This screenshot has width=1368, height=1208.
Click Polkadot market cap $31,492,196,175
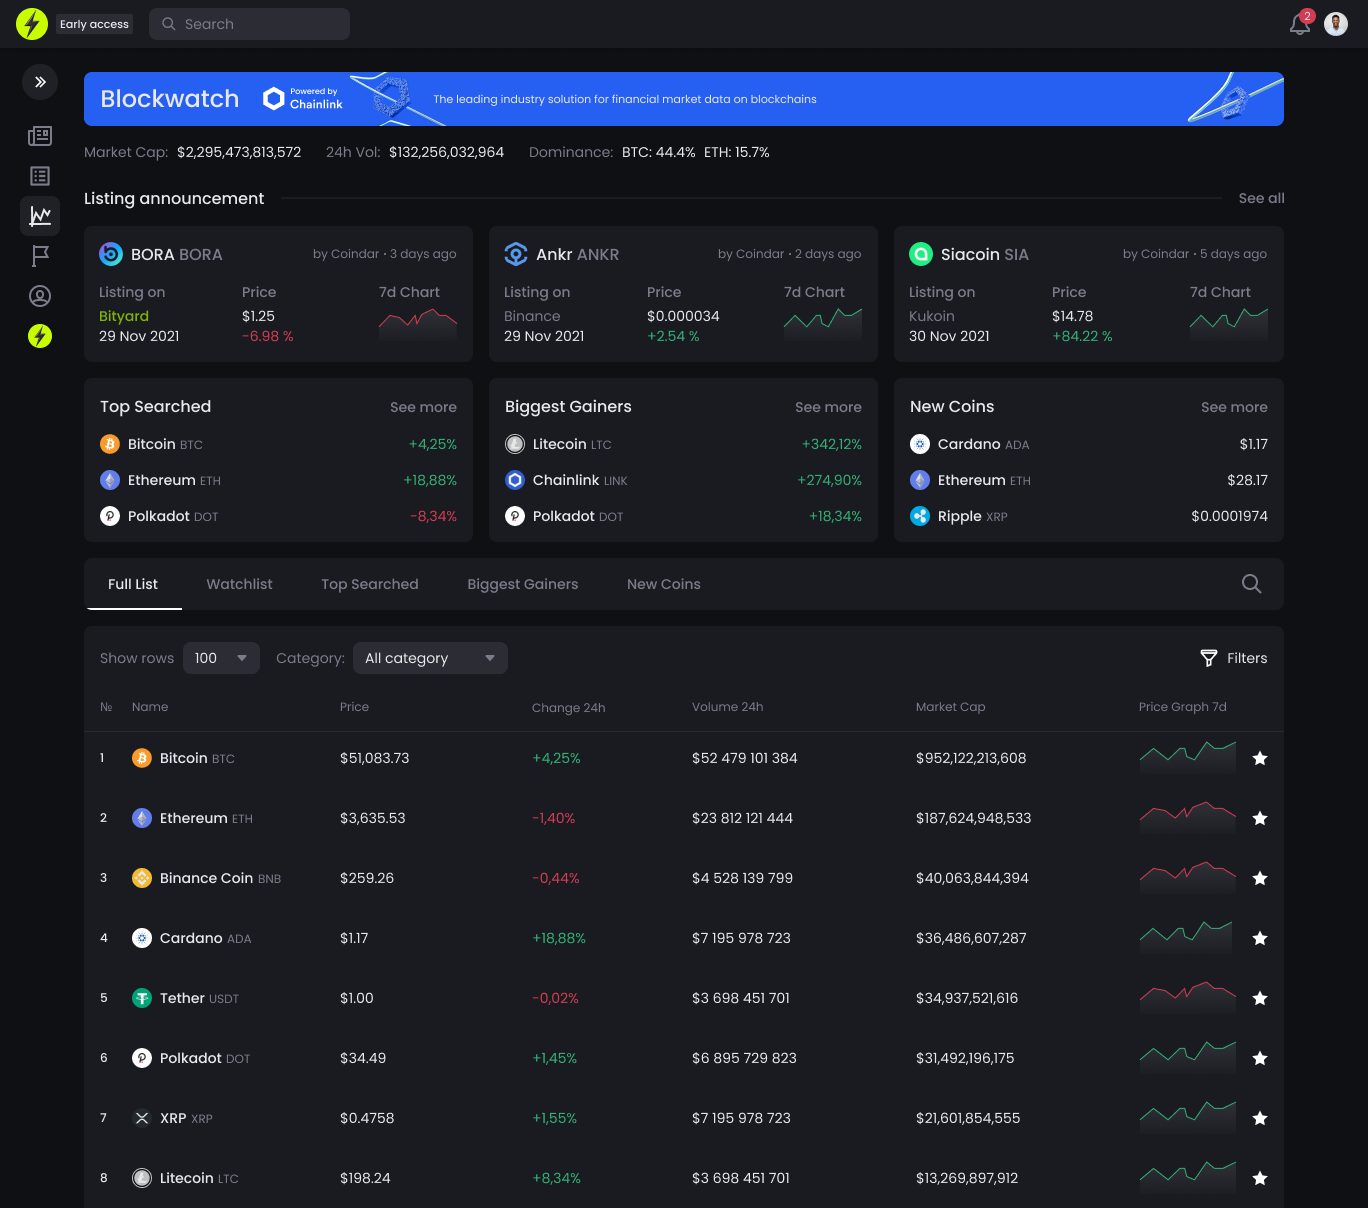click(965, 1058)
